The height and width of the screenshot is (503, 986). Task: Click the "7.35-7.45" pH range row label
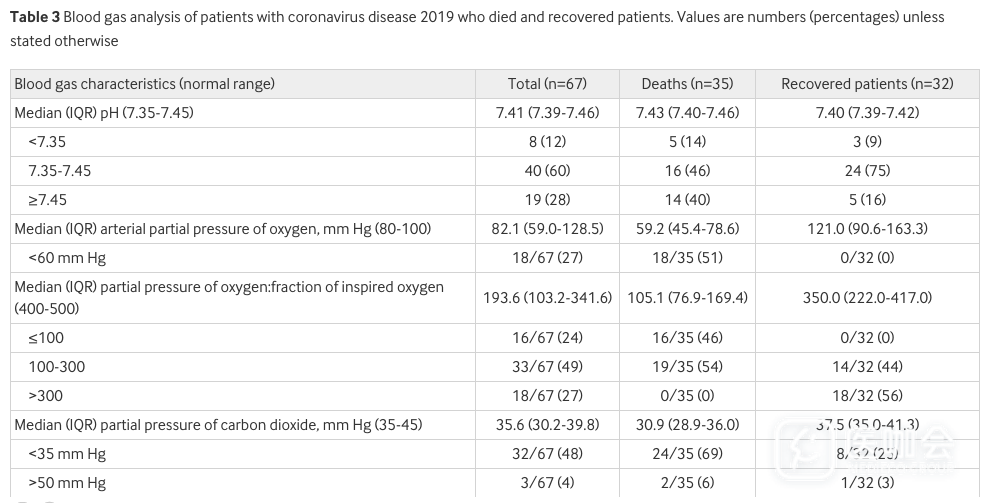point(60,171)
